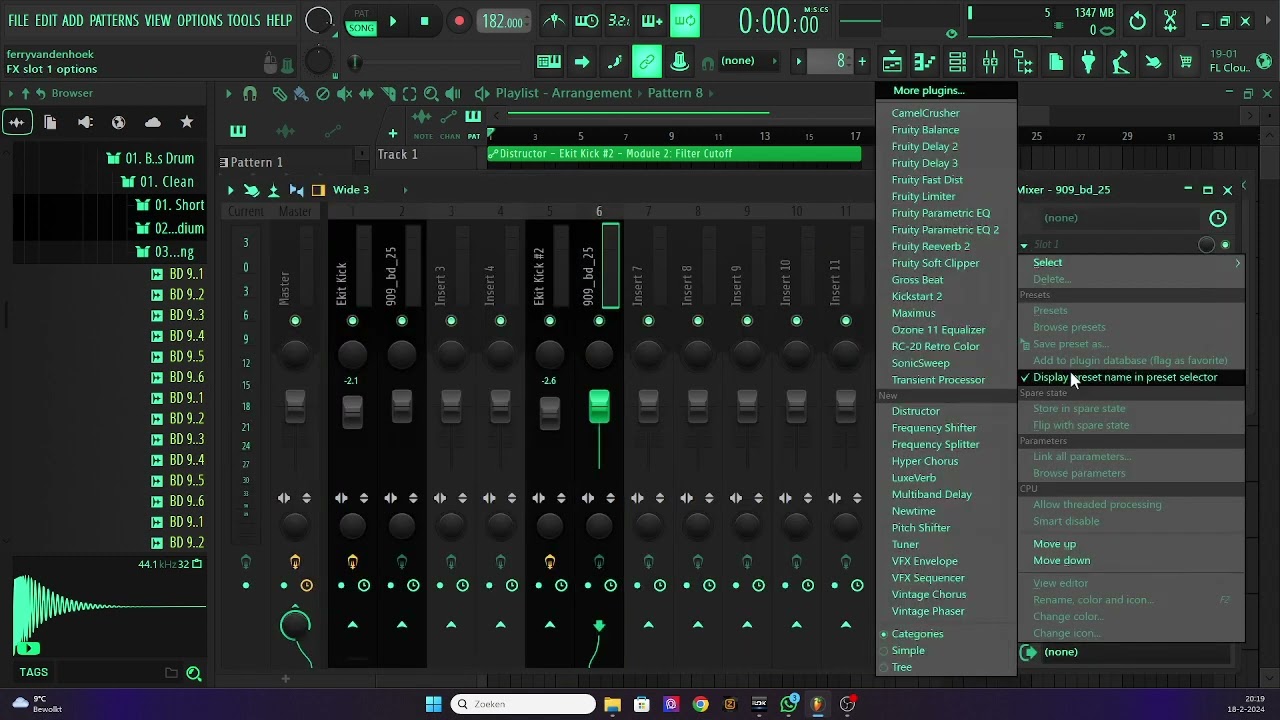
Task: Open the browser cloud tab icon
Action: 152,122
